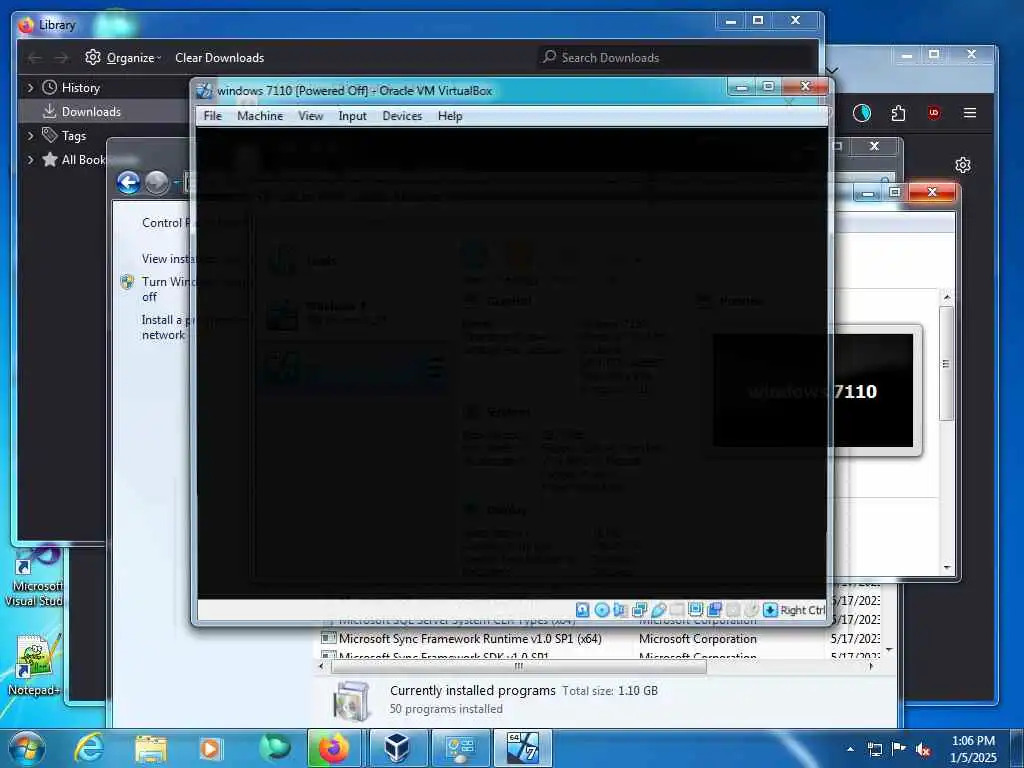Open the Firefox list all tabs chevron
The width and height of the screenshot is (1024, 768).
832,70
